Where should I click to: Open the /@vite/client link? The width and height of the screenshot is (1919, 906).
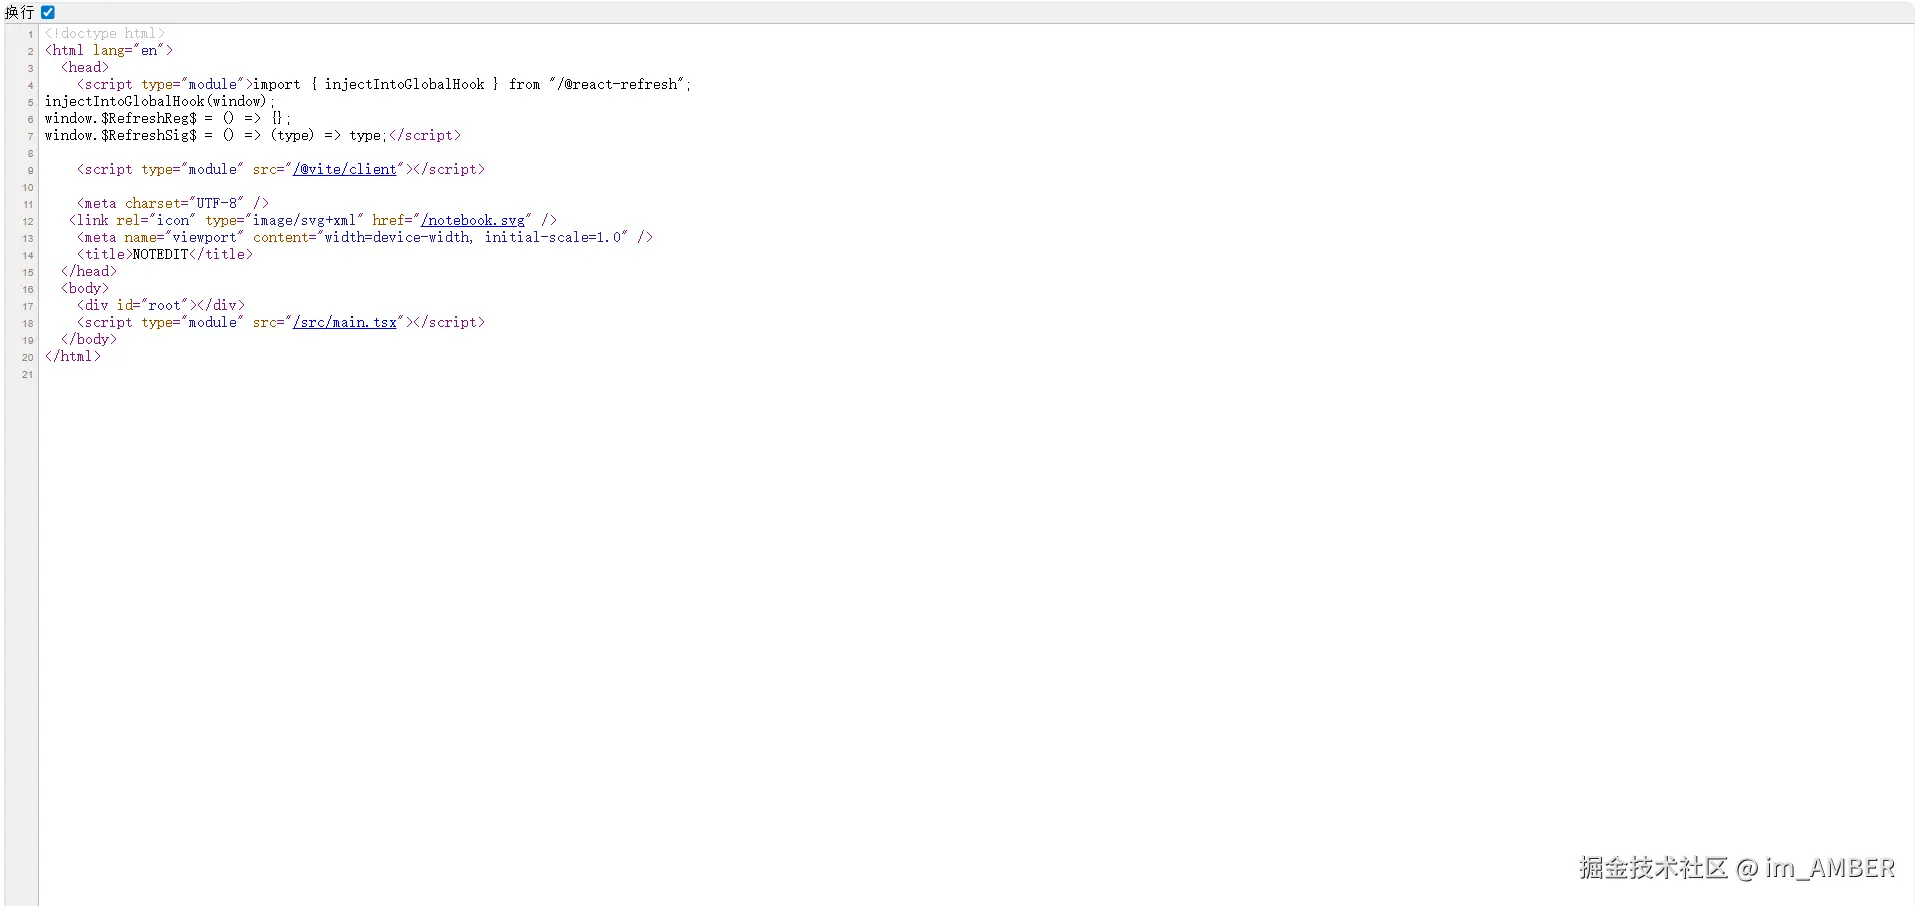[x=345, y=169]
